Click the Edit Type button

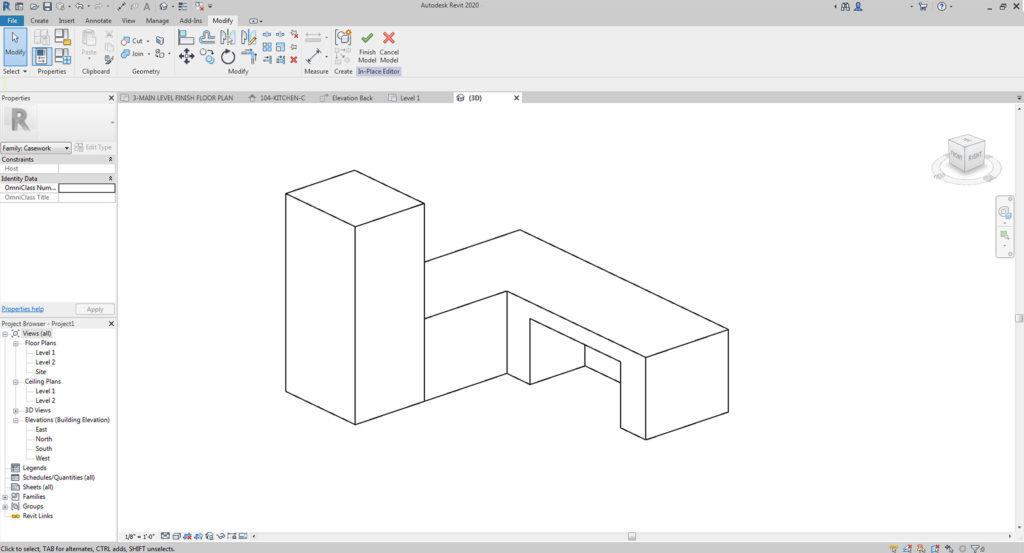point(93,148)
